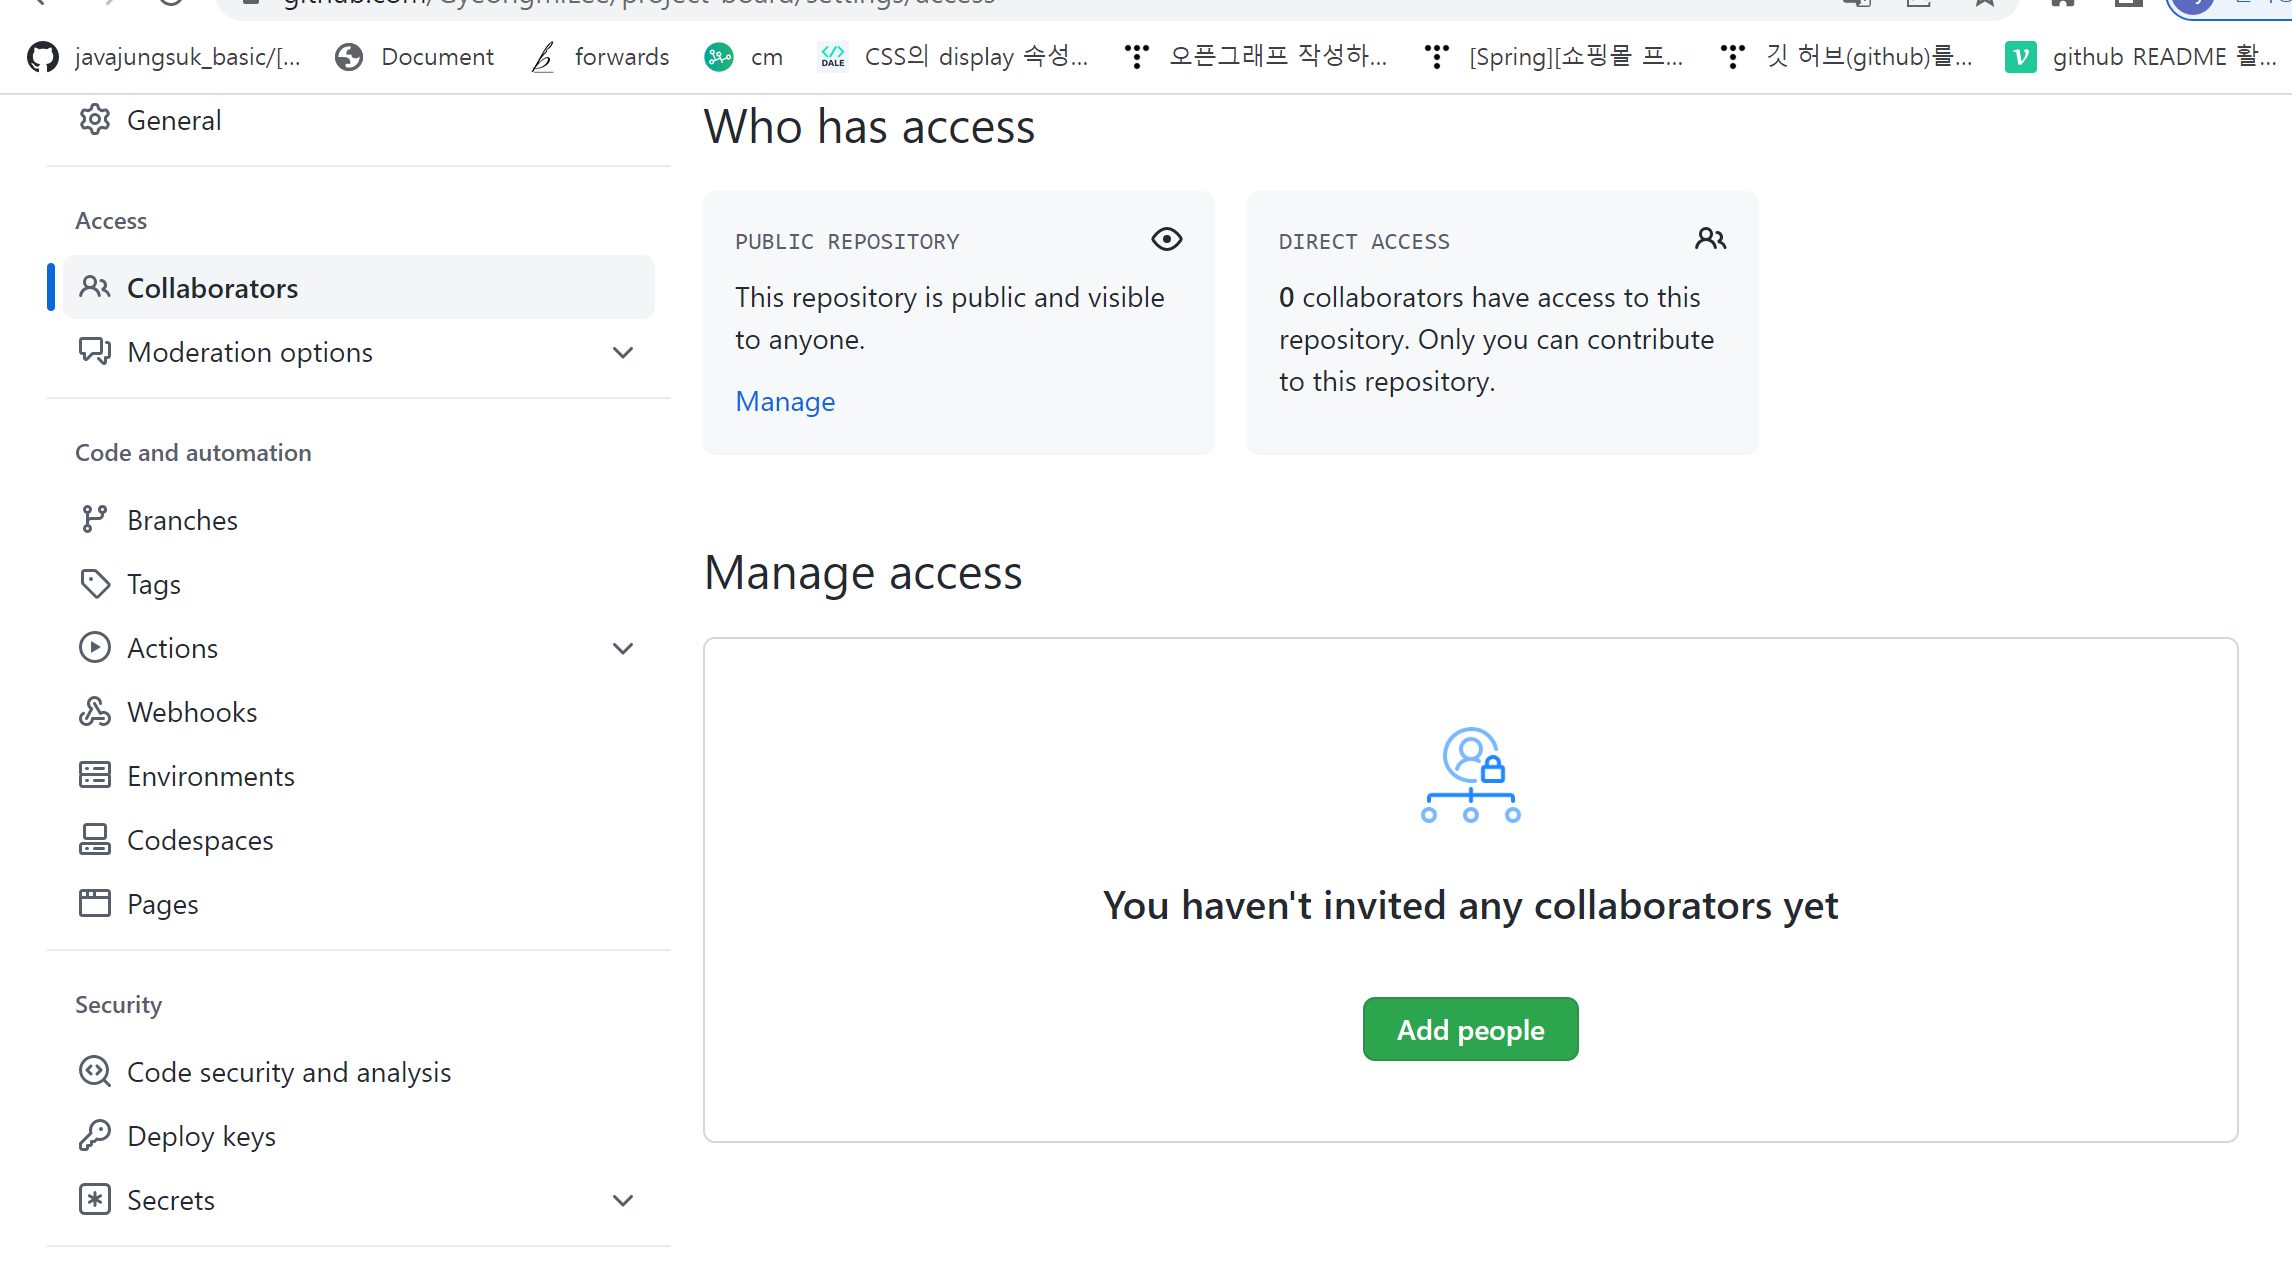Screen dimensions: 2292x1268
Task: Click the Deploy keys key icon
Action: tap(94, 1136)
